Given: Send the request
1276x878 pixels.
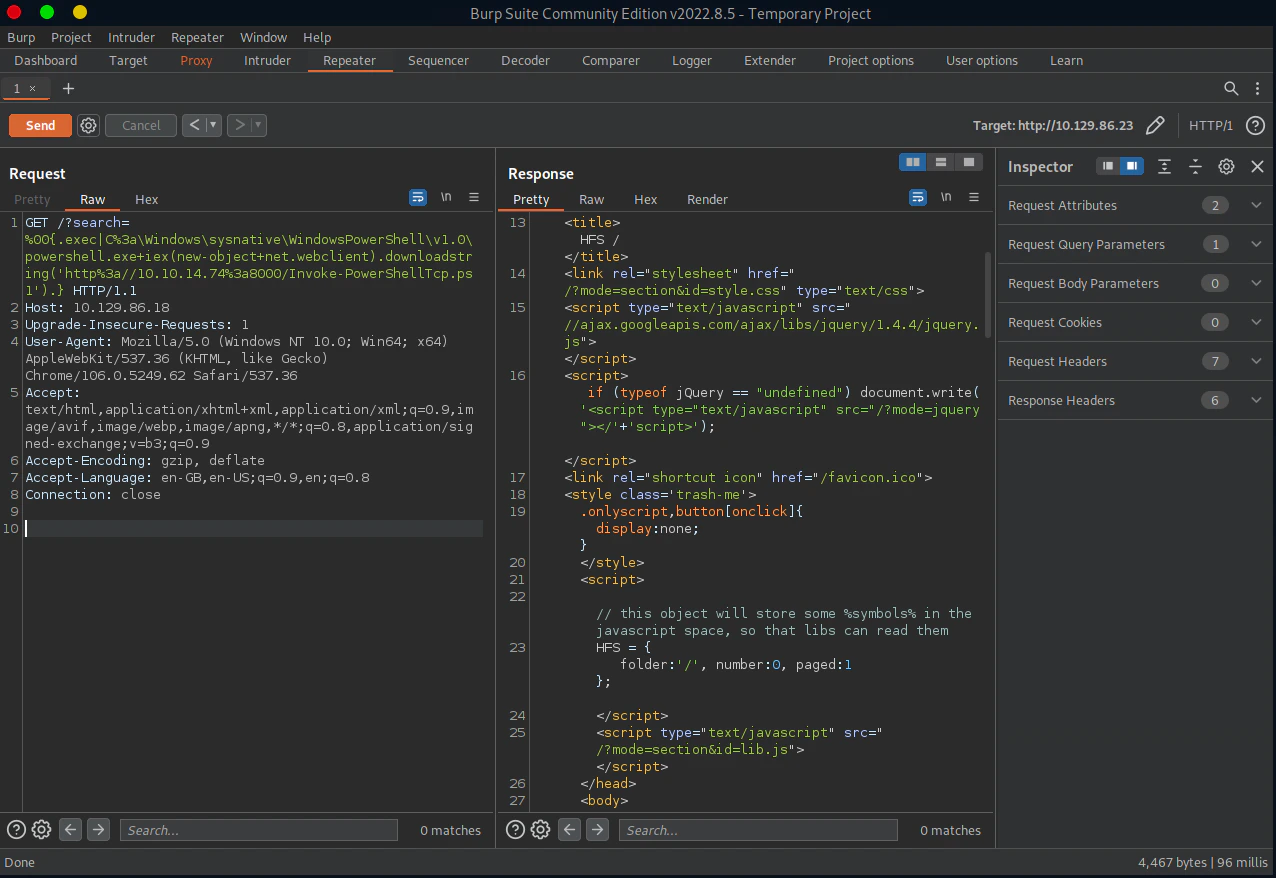Looking at the screenshot, I should click(x=40, y=125).
